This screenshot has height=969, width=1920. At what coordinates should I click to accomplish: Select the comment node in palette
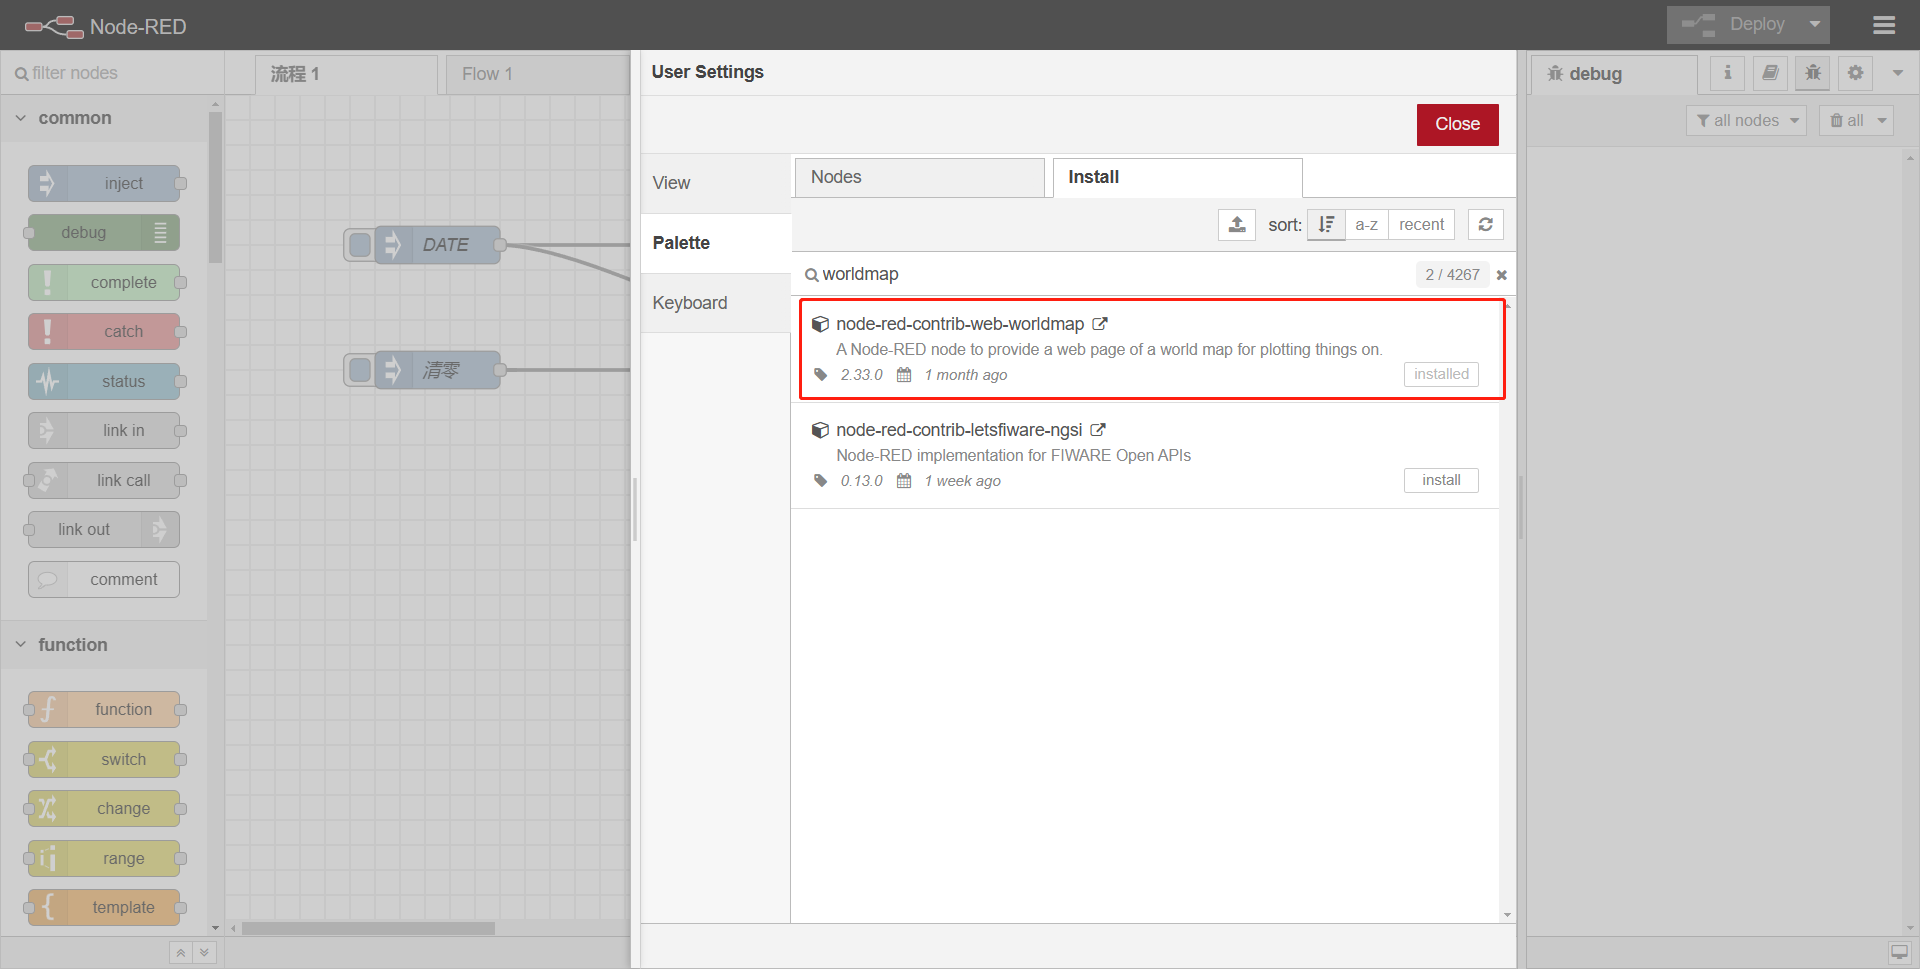[x=104, y=580]
